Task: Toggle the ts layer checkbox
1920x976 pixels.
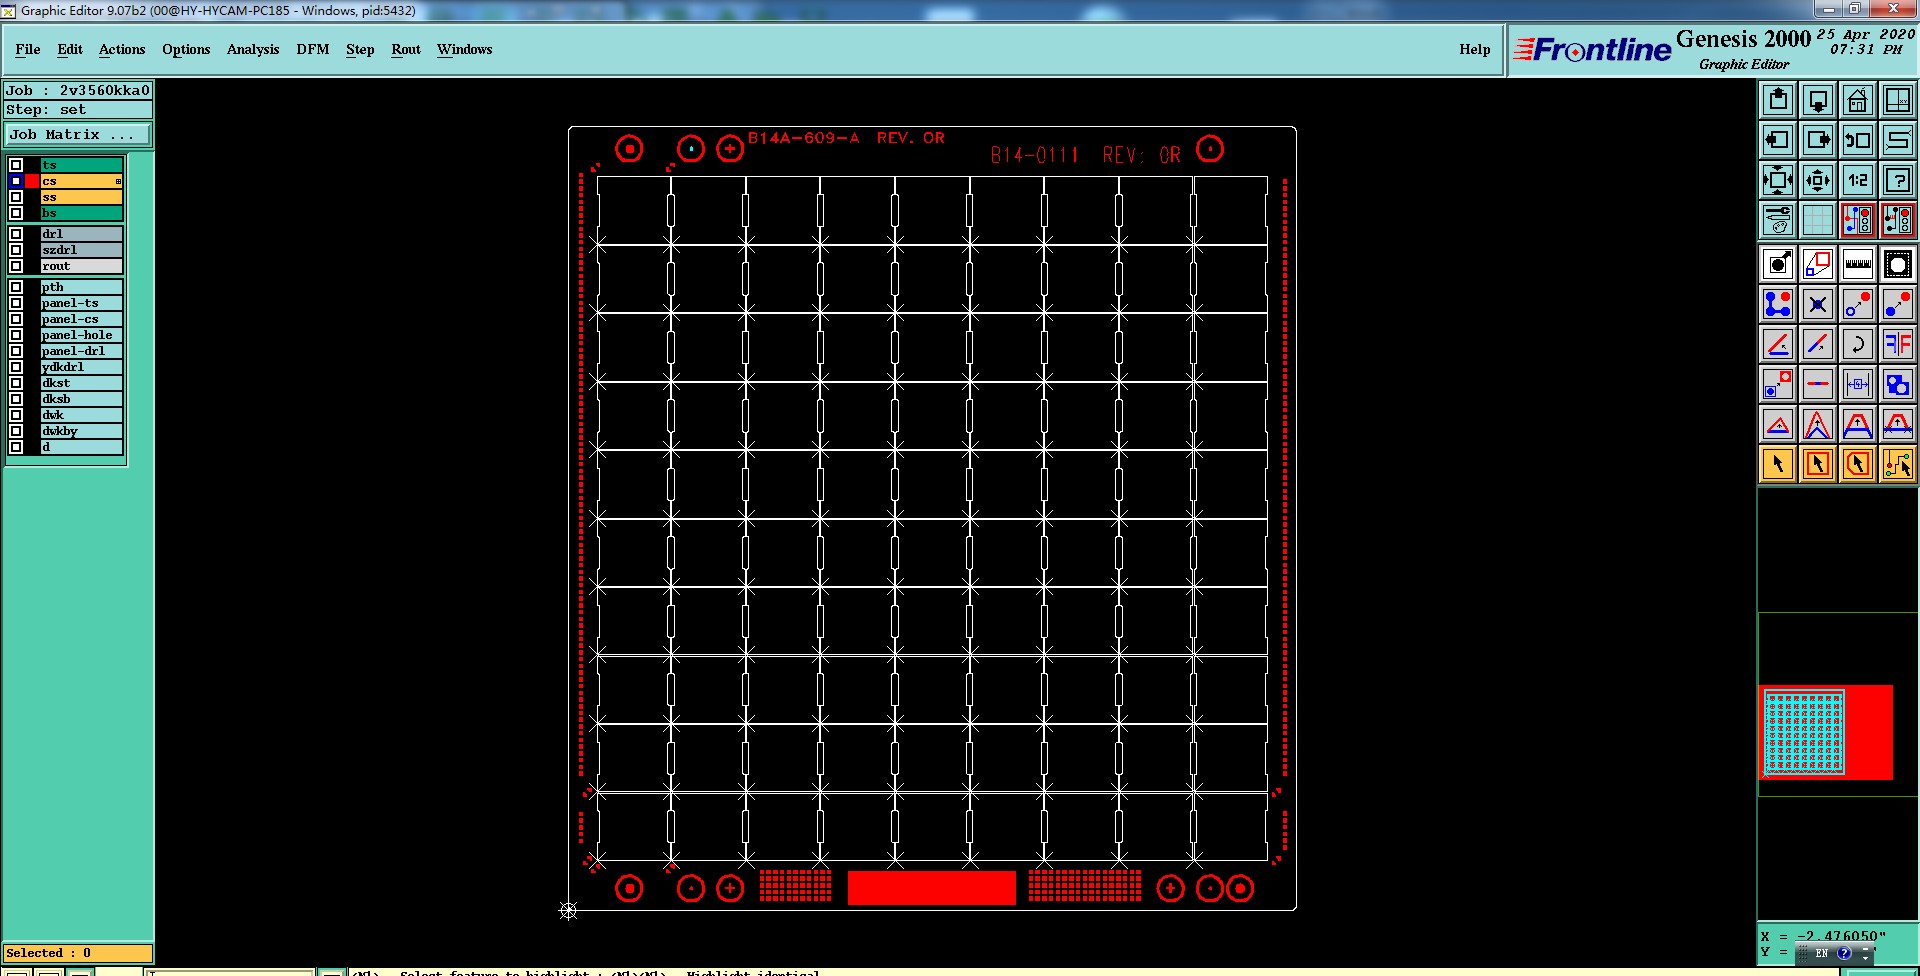Action: [x=16, y=165]
